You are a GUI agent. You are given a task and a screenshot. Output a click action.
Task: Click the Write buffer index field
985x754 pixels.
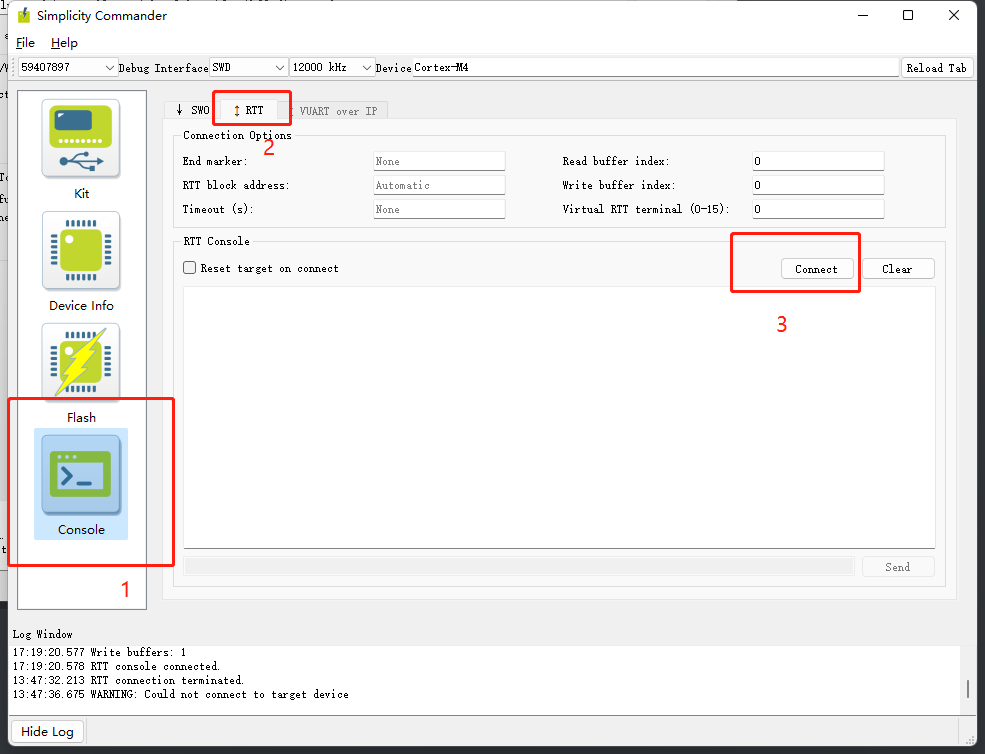pyautogui.click(x=818, y=185)
